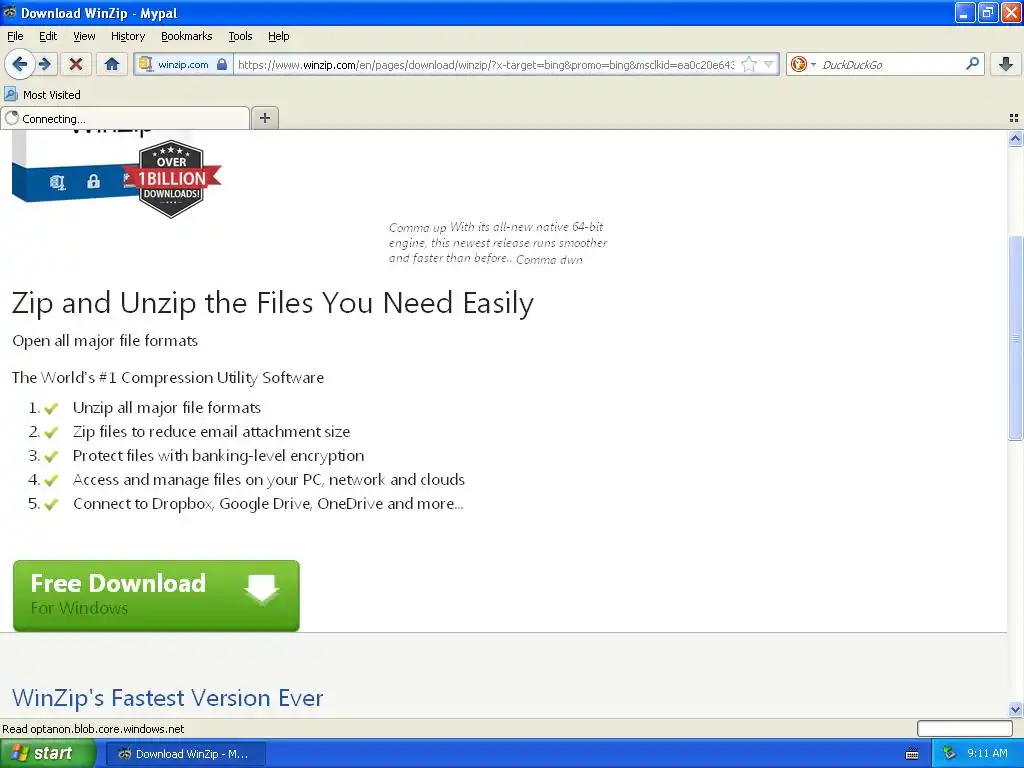The height and width of the screenshot is (768, 1024).
Task: Open the Downloads arrow button
Action: click(1006, 64)
